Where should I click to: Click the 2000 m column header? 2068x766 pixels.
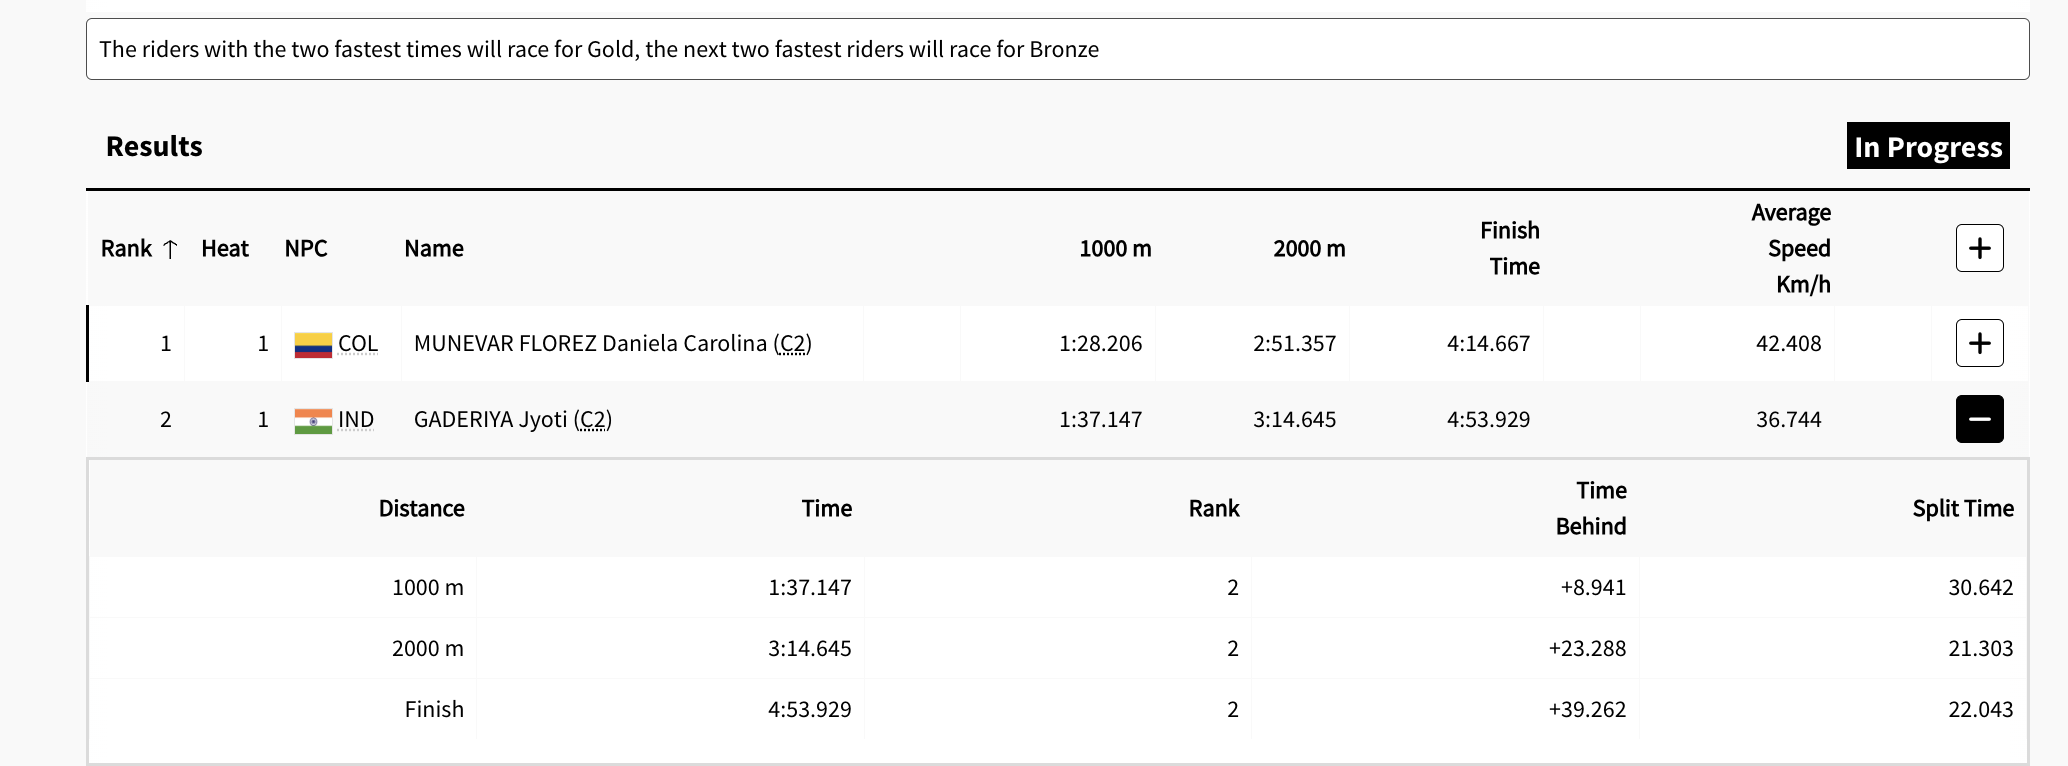pos(1309,249)
